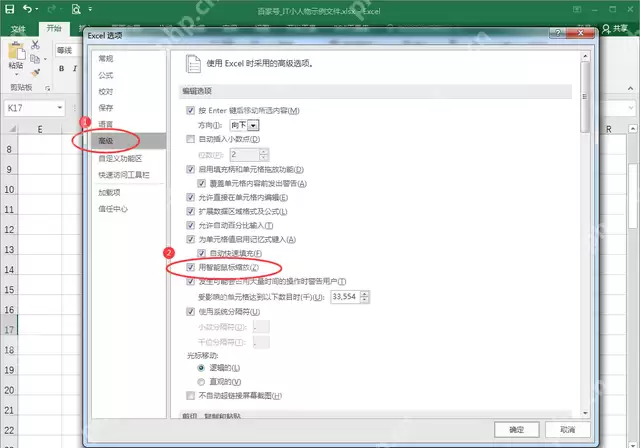Open the undo history dropdown arrow
Screen dimensions: 640x448
point(37,9)
